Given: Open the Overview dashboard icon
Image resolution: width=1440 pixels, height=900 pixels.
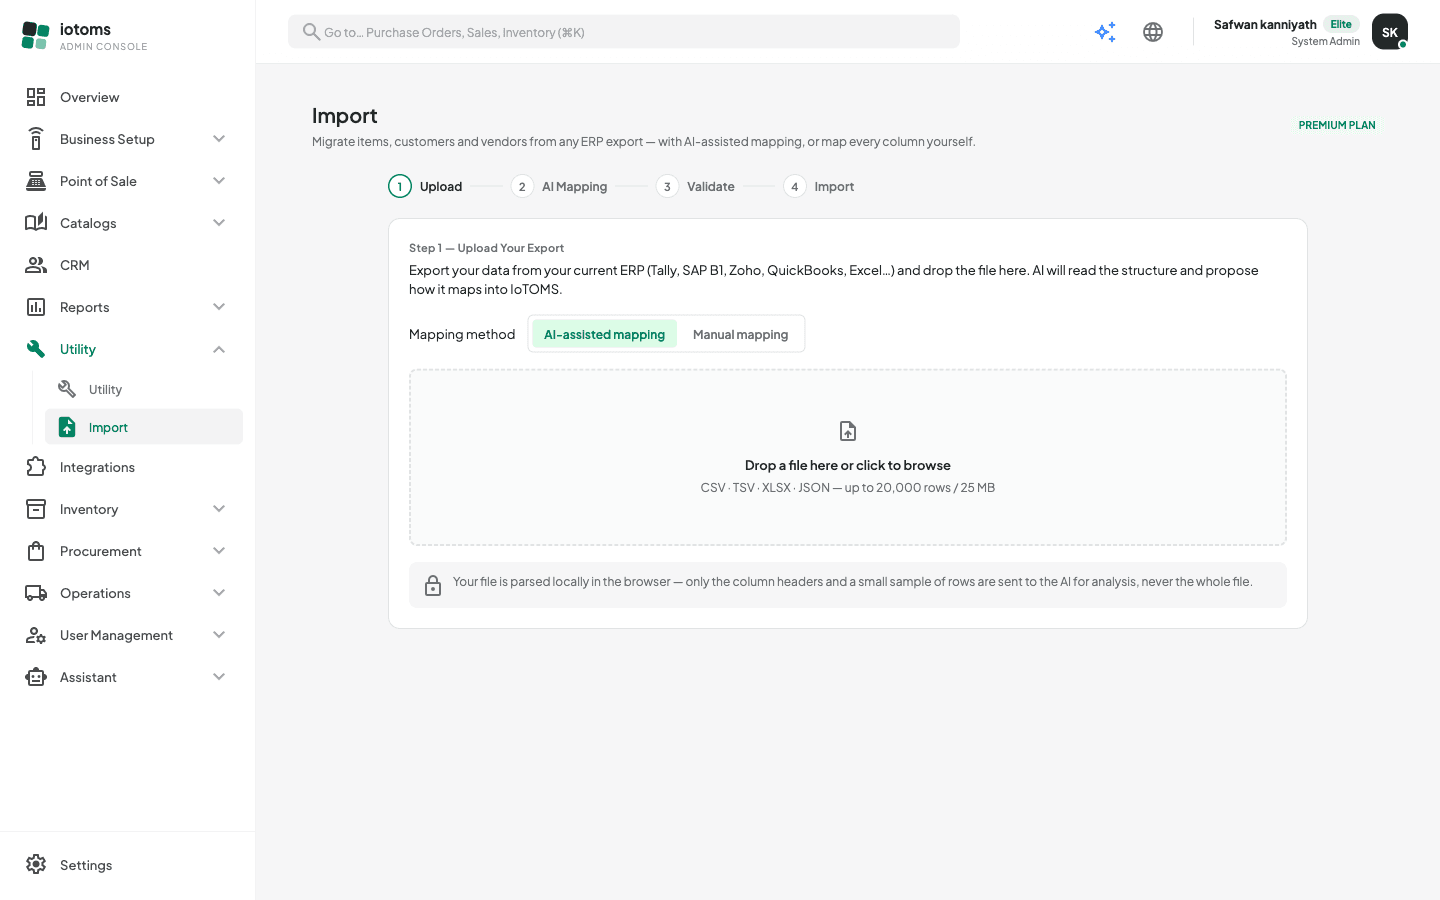Looking at the screenshot, I should pos(36,97).
